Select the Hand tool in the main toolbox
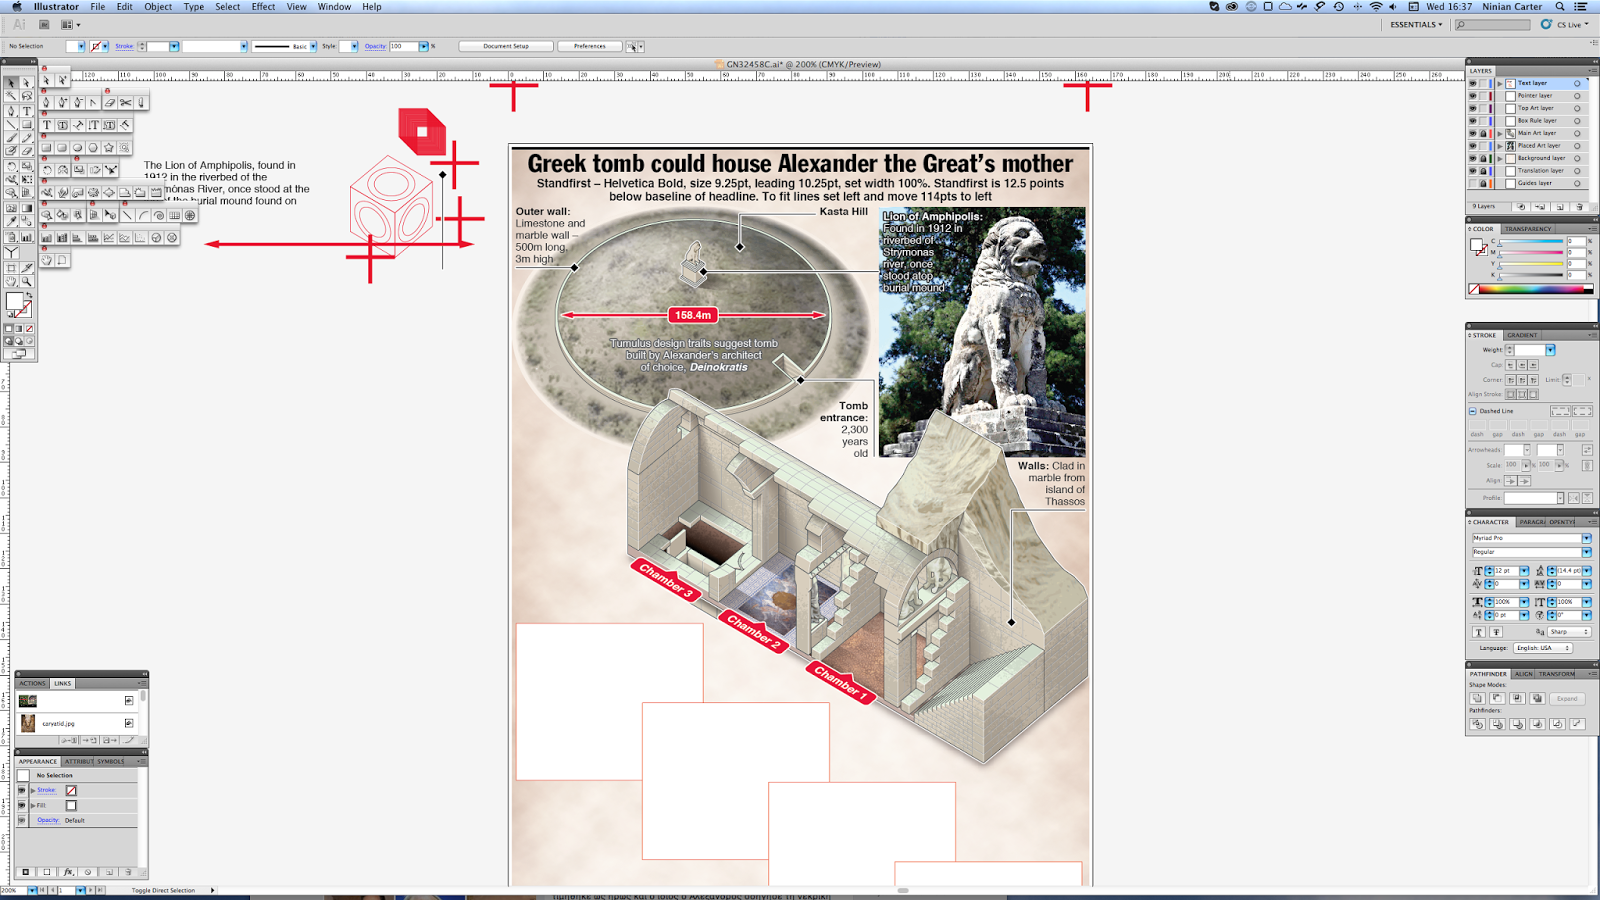1600x900 pixels. tap(11, 281)
